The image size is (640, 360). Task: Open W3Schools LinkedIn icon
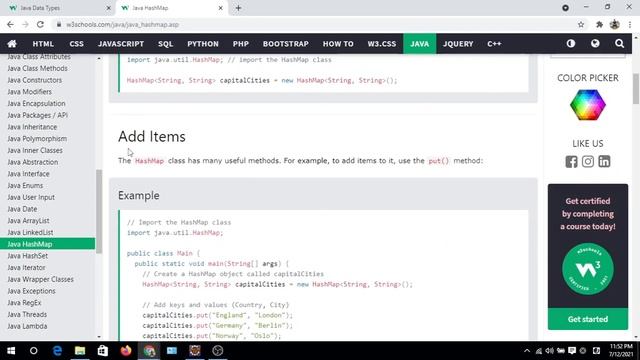click(604, 162)
